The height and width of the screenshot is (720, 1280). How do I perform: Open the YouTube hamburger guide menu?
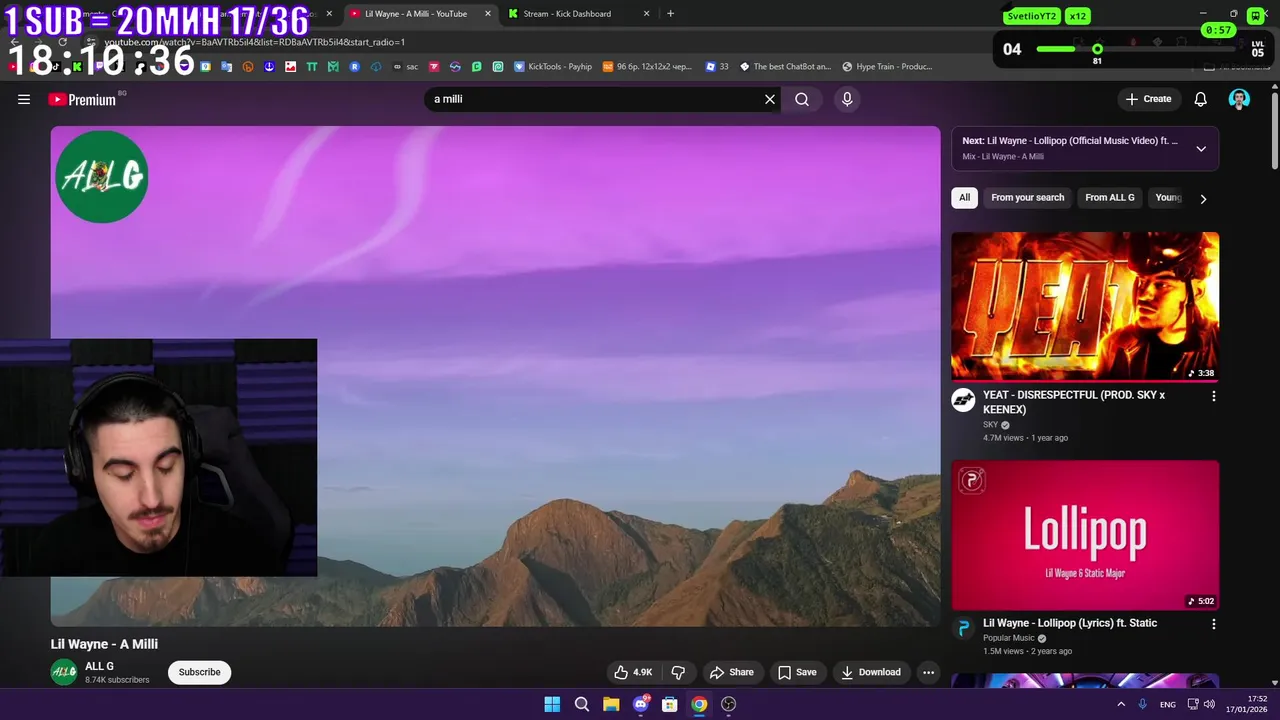coord(24,99)
